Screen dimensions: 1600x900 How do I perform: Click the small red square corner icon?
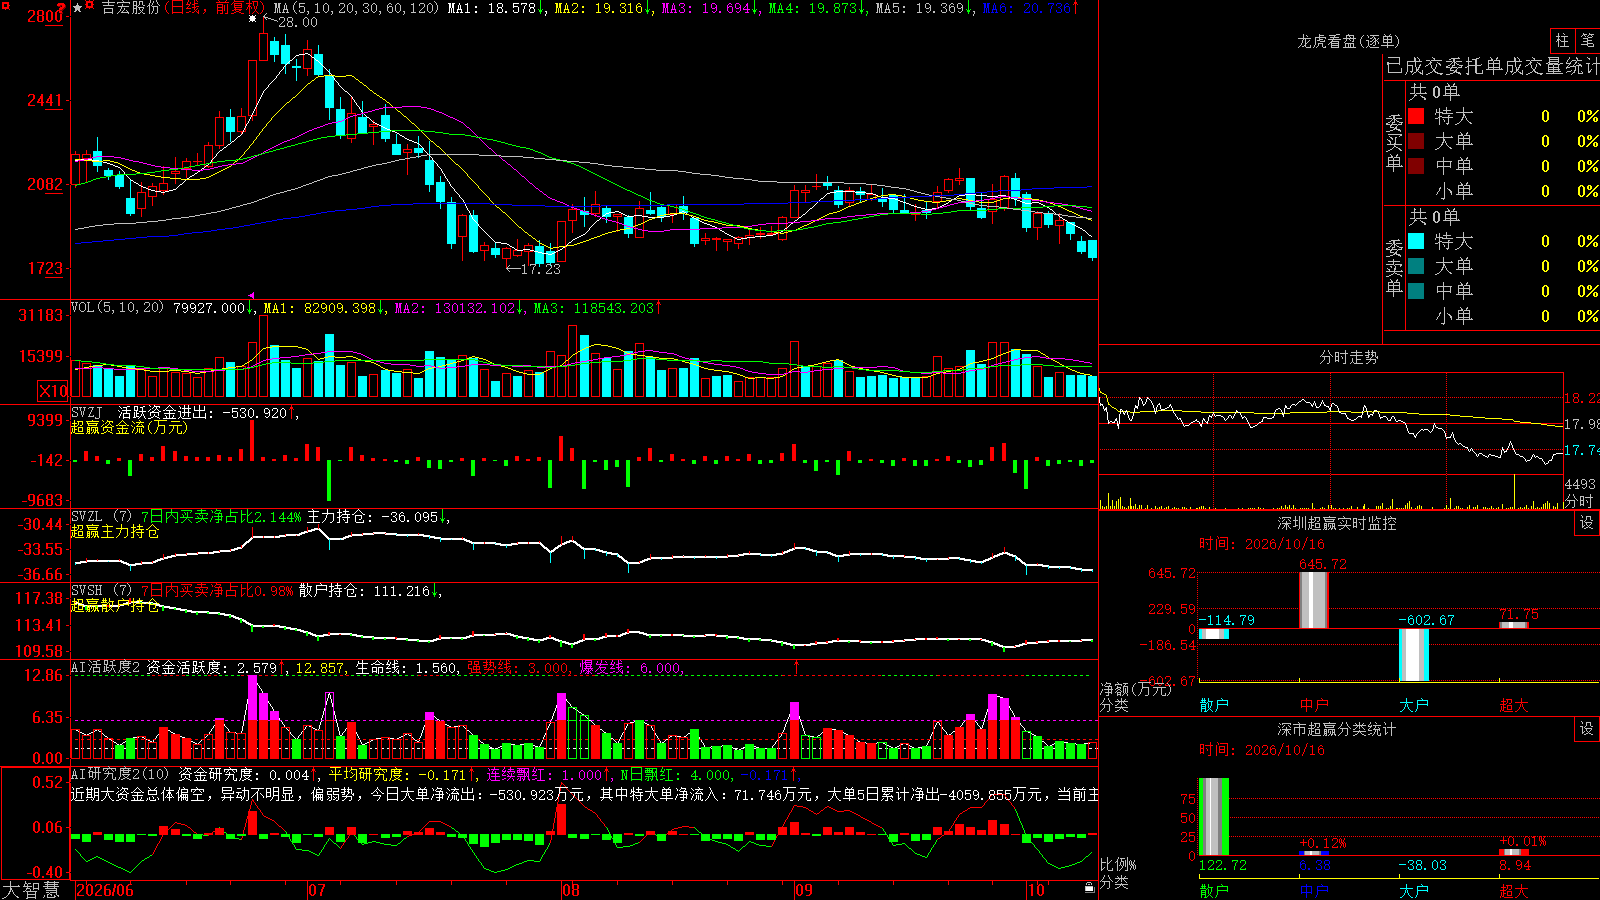point(4,4)
